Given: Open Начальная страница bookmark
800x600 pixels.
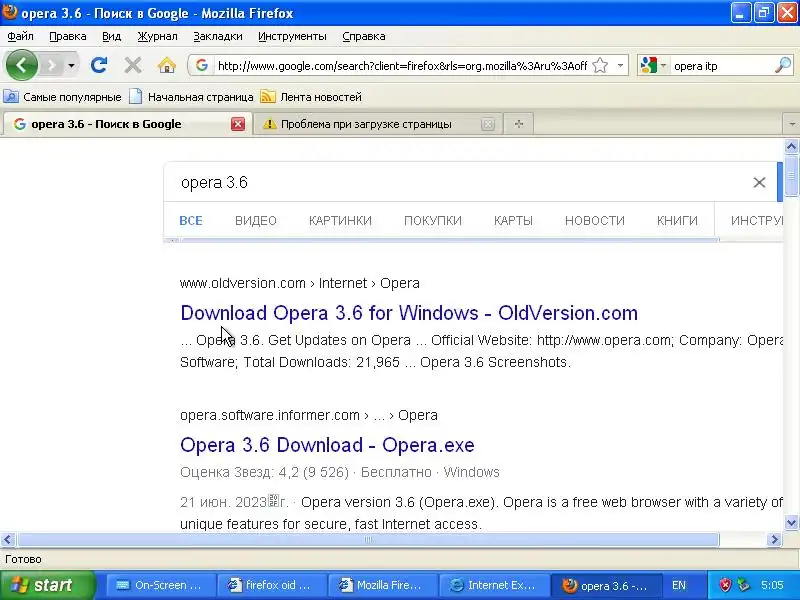Looking at the screenshot, I should 191,97.
